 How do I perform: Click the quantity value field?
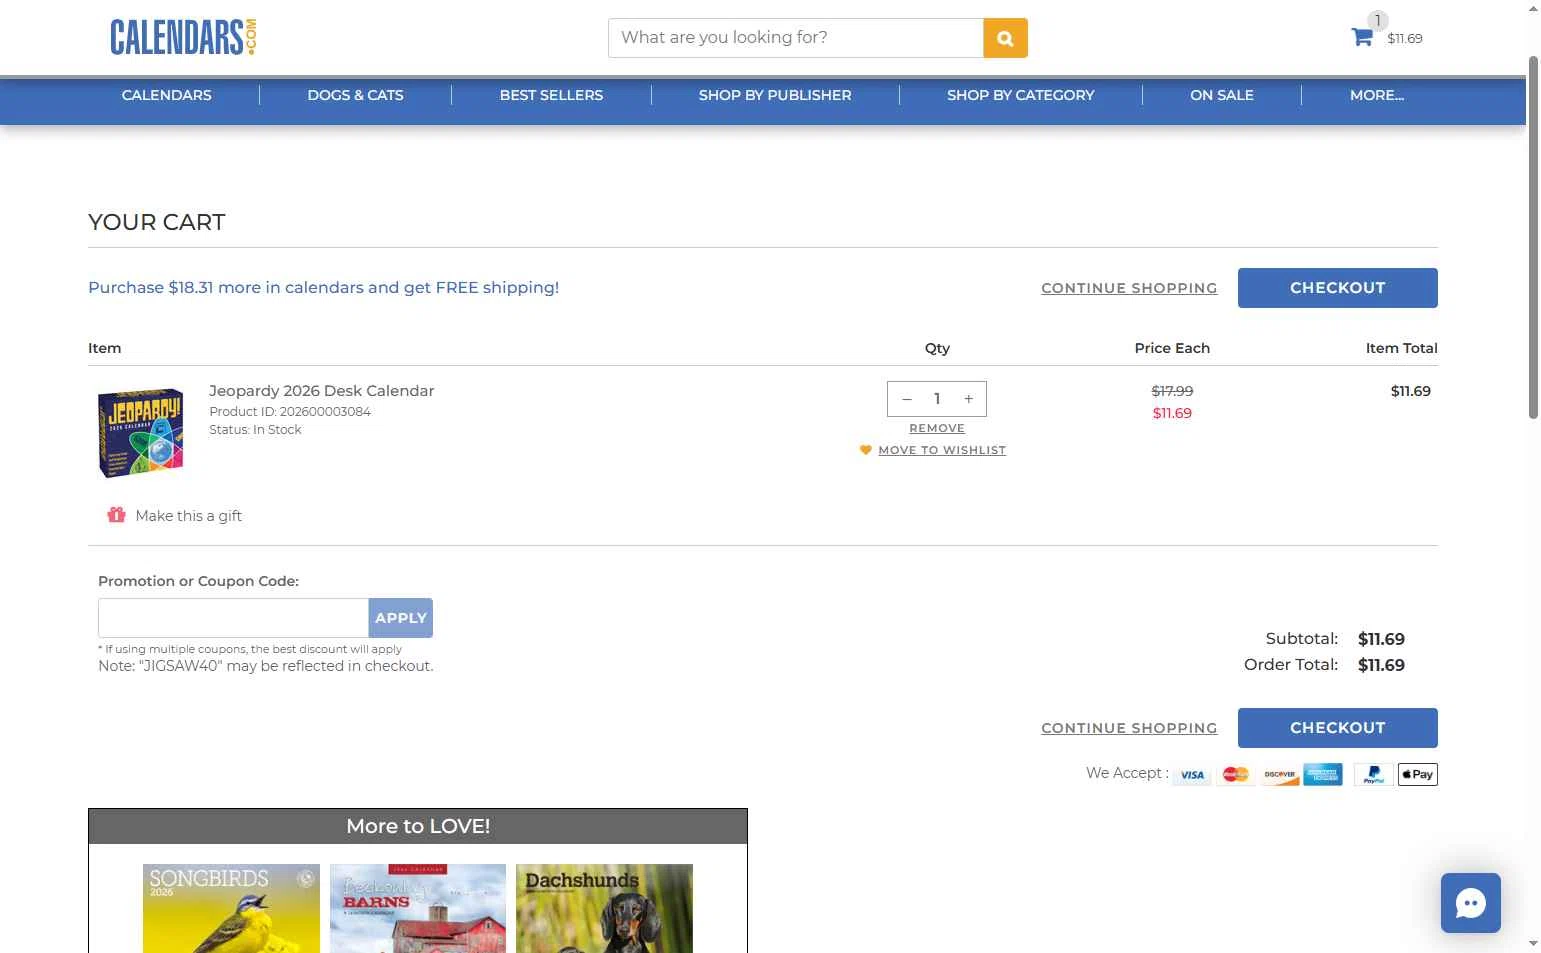937,399
